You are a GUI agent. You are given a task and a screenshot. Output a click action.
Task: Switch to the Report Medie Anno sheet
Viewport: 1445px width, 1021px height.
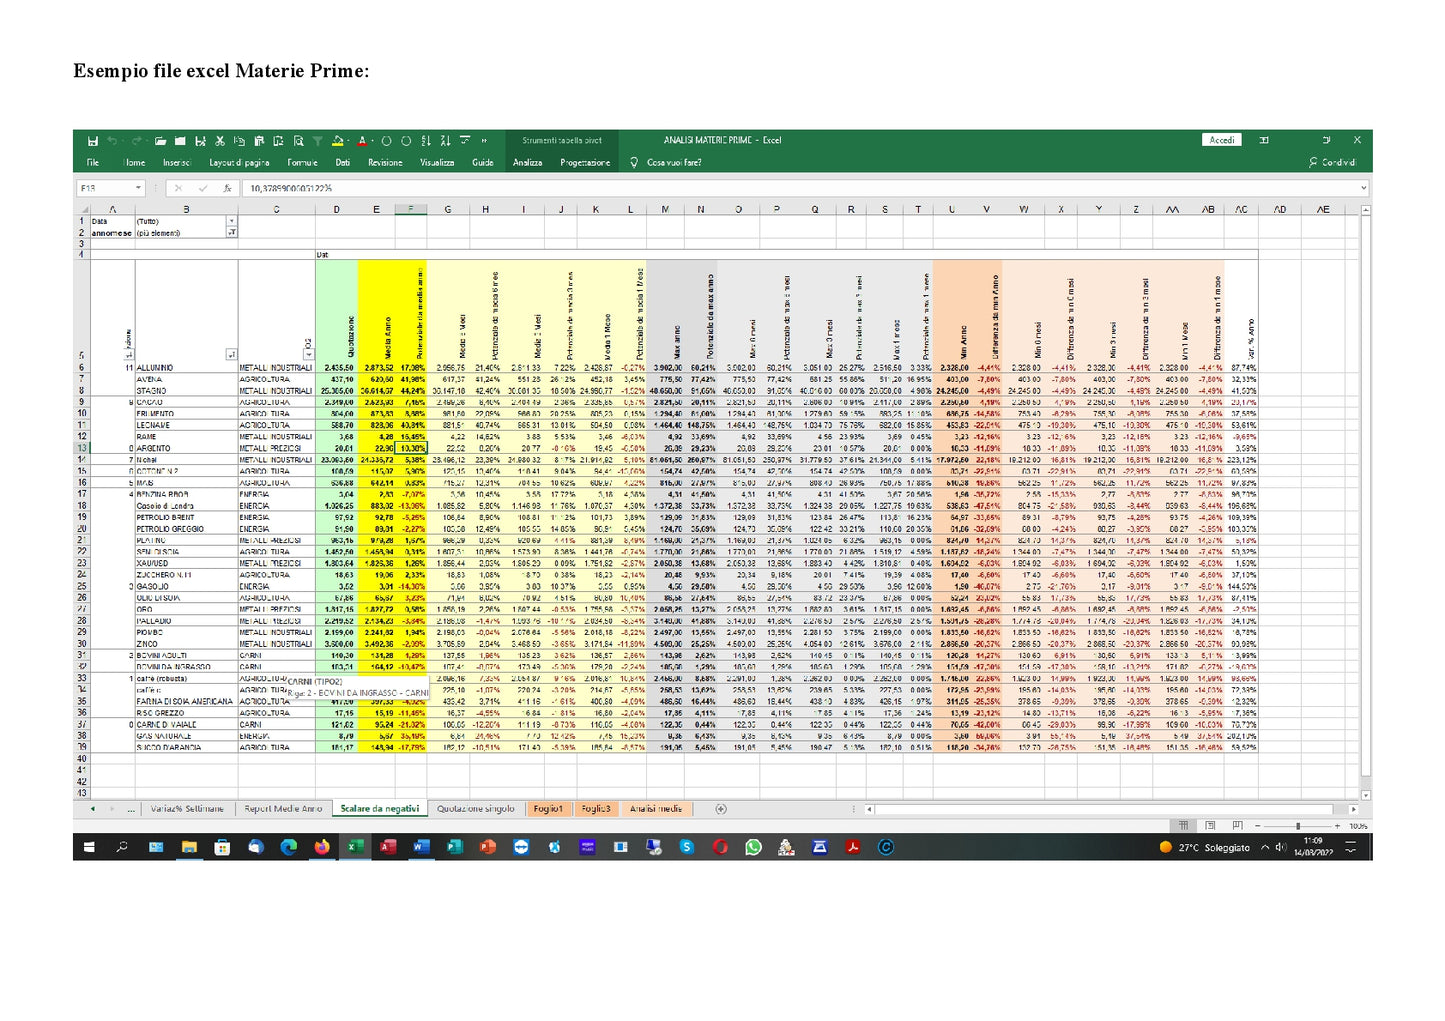283,808
